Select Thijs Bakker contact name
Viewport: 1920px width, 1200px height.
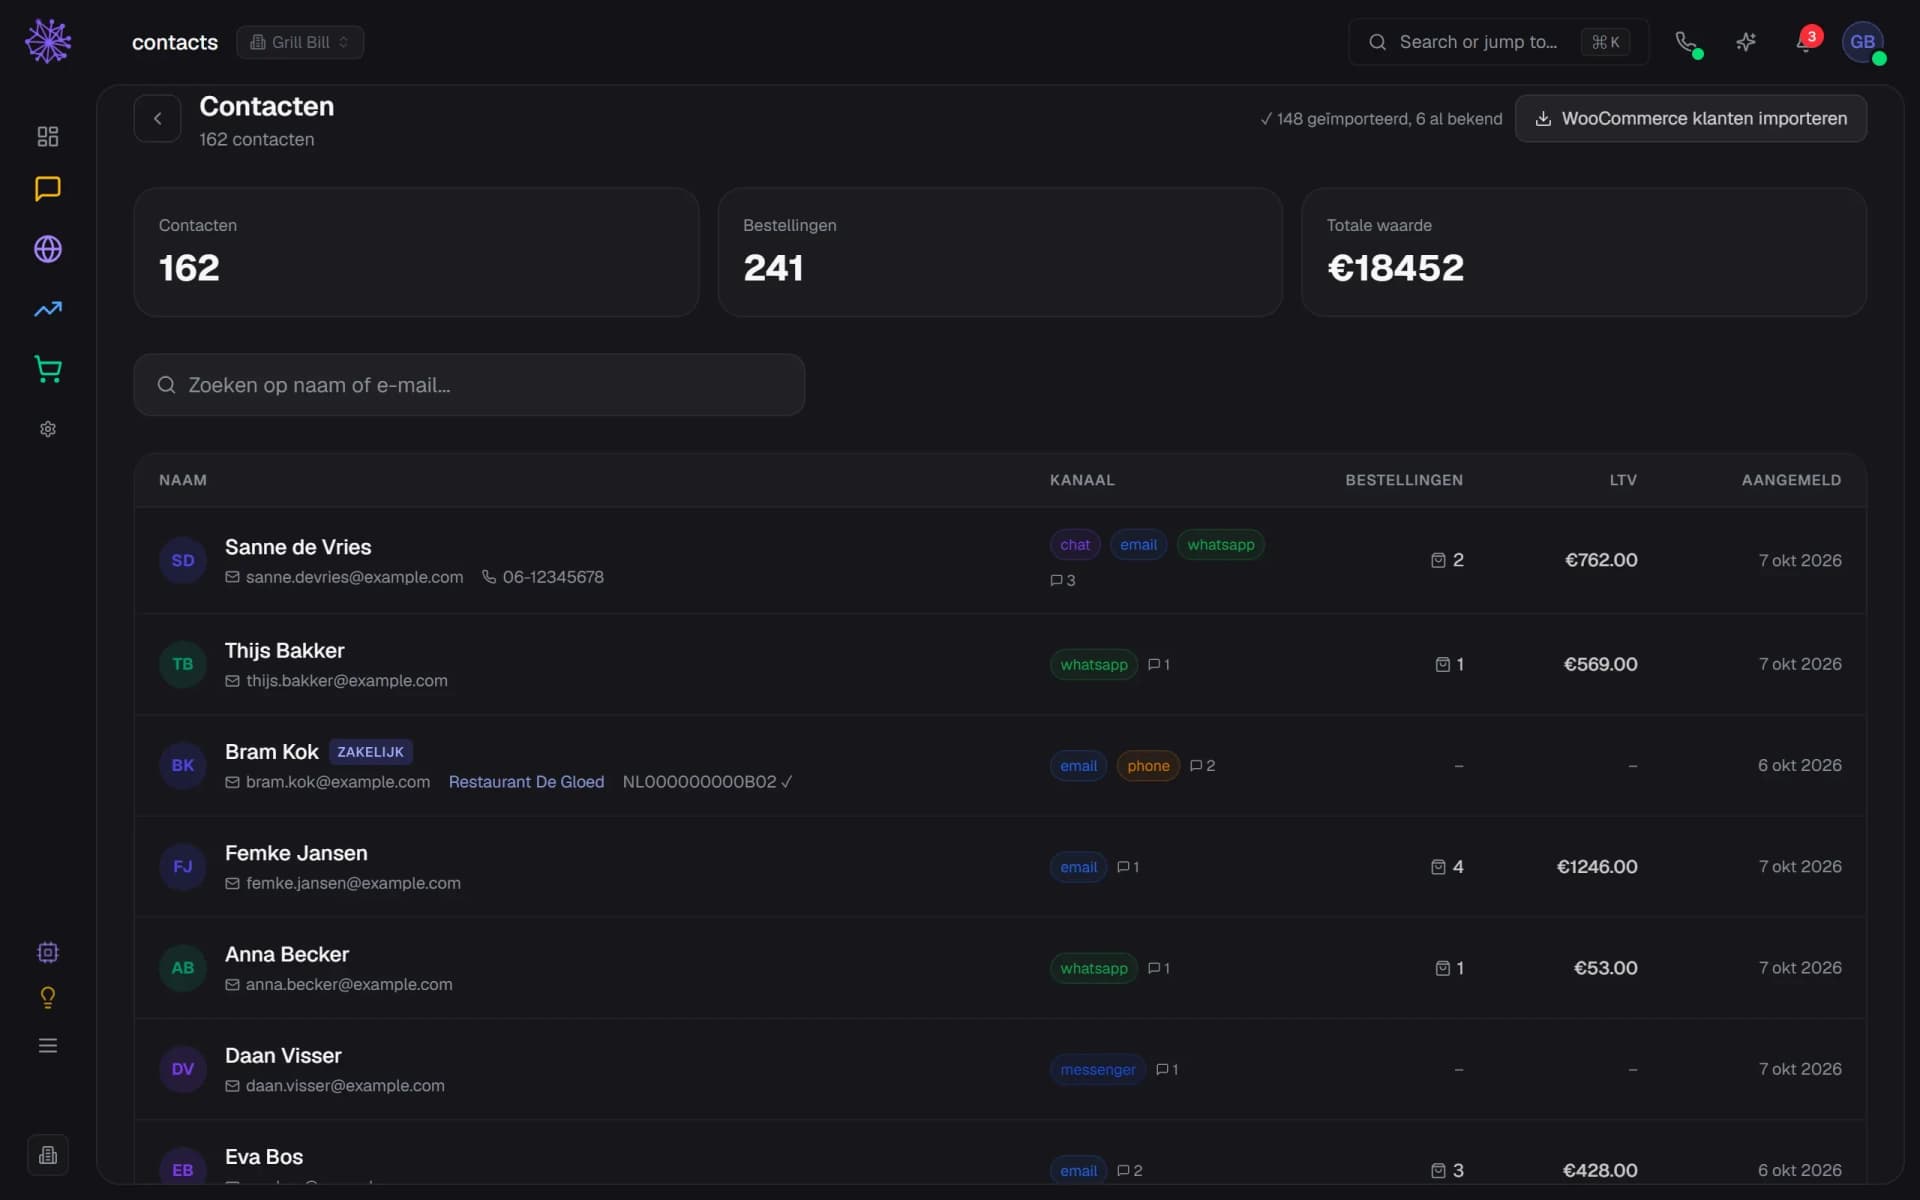tap(285, 651)
